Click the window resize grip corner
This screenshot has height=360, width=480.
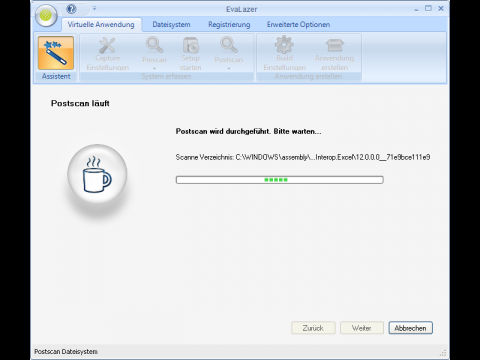click(x=443, y=353)
